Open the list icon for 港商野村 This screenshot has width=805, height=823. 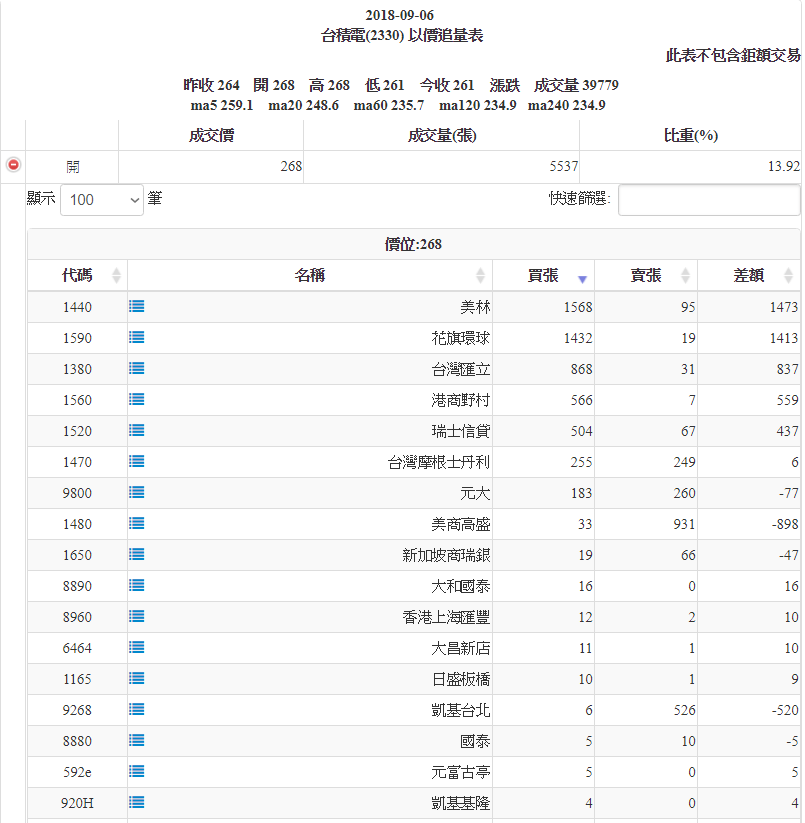137,399
